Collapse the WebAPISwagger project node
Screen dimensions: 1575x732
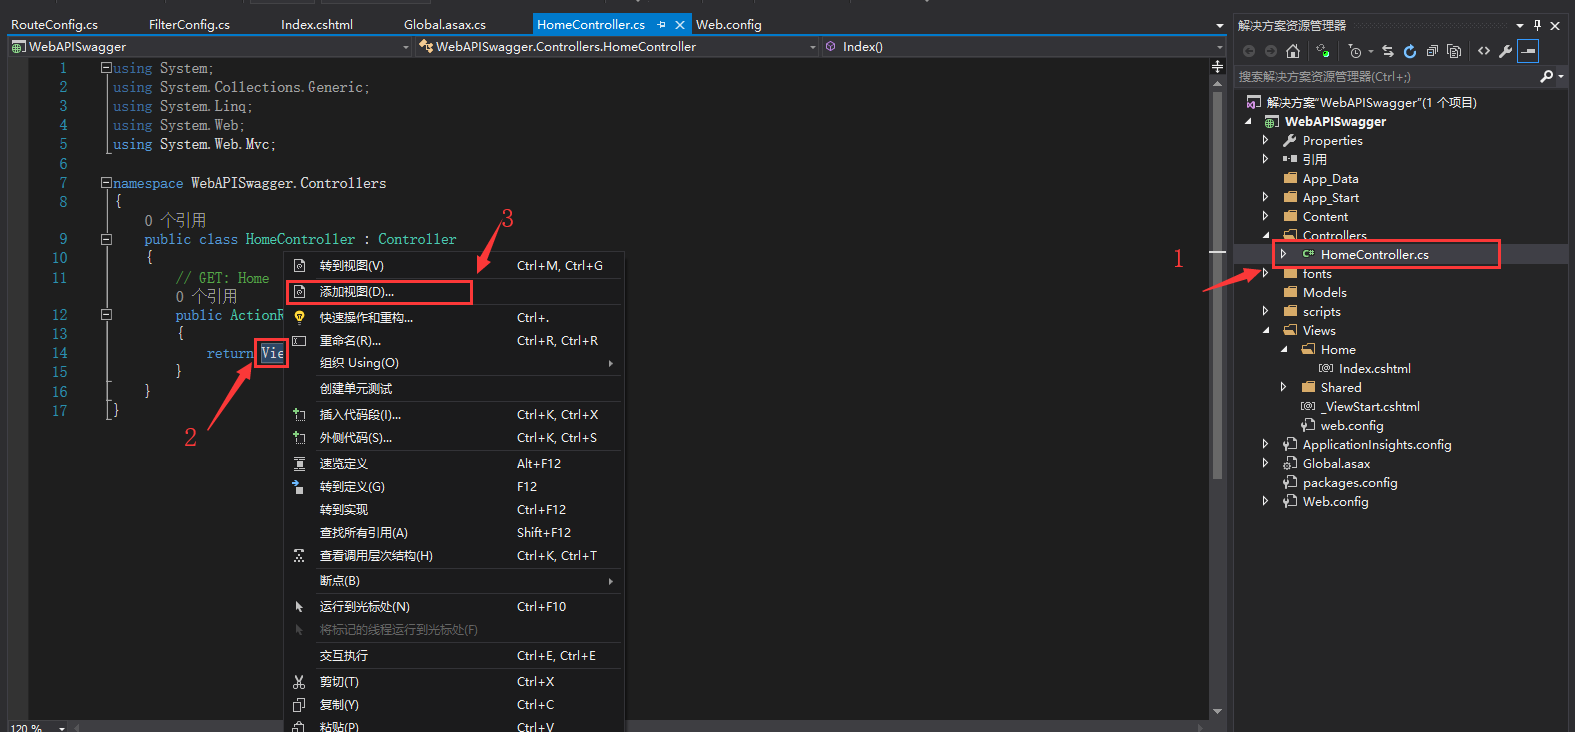[1248, 121]
